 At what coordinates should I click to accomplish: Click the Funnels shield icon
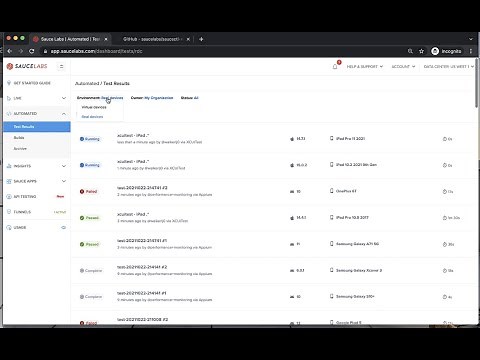[x=9, y=212]
